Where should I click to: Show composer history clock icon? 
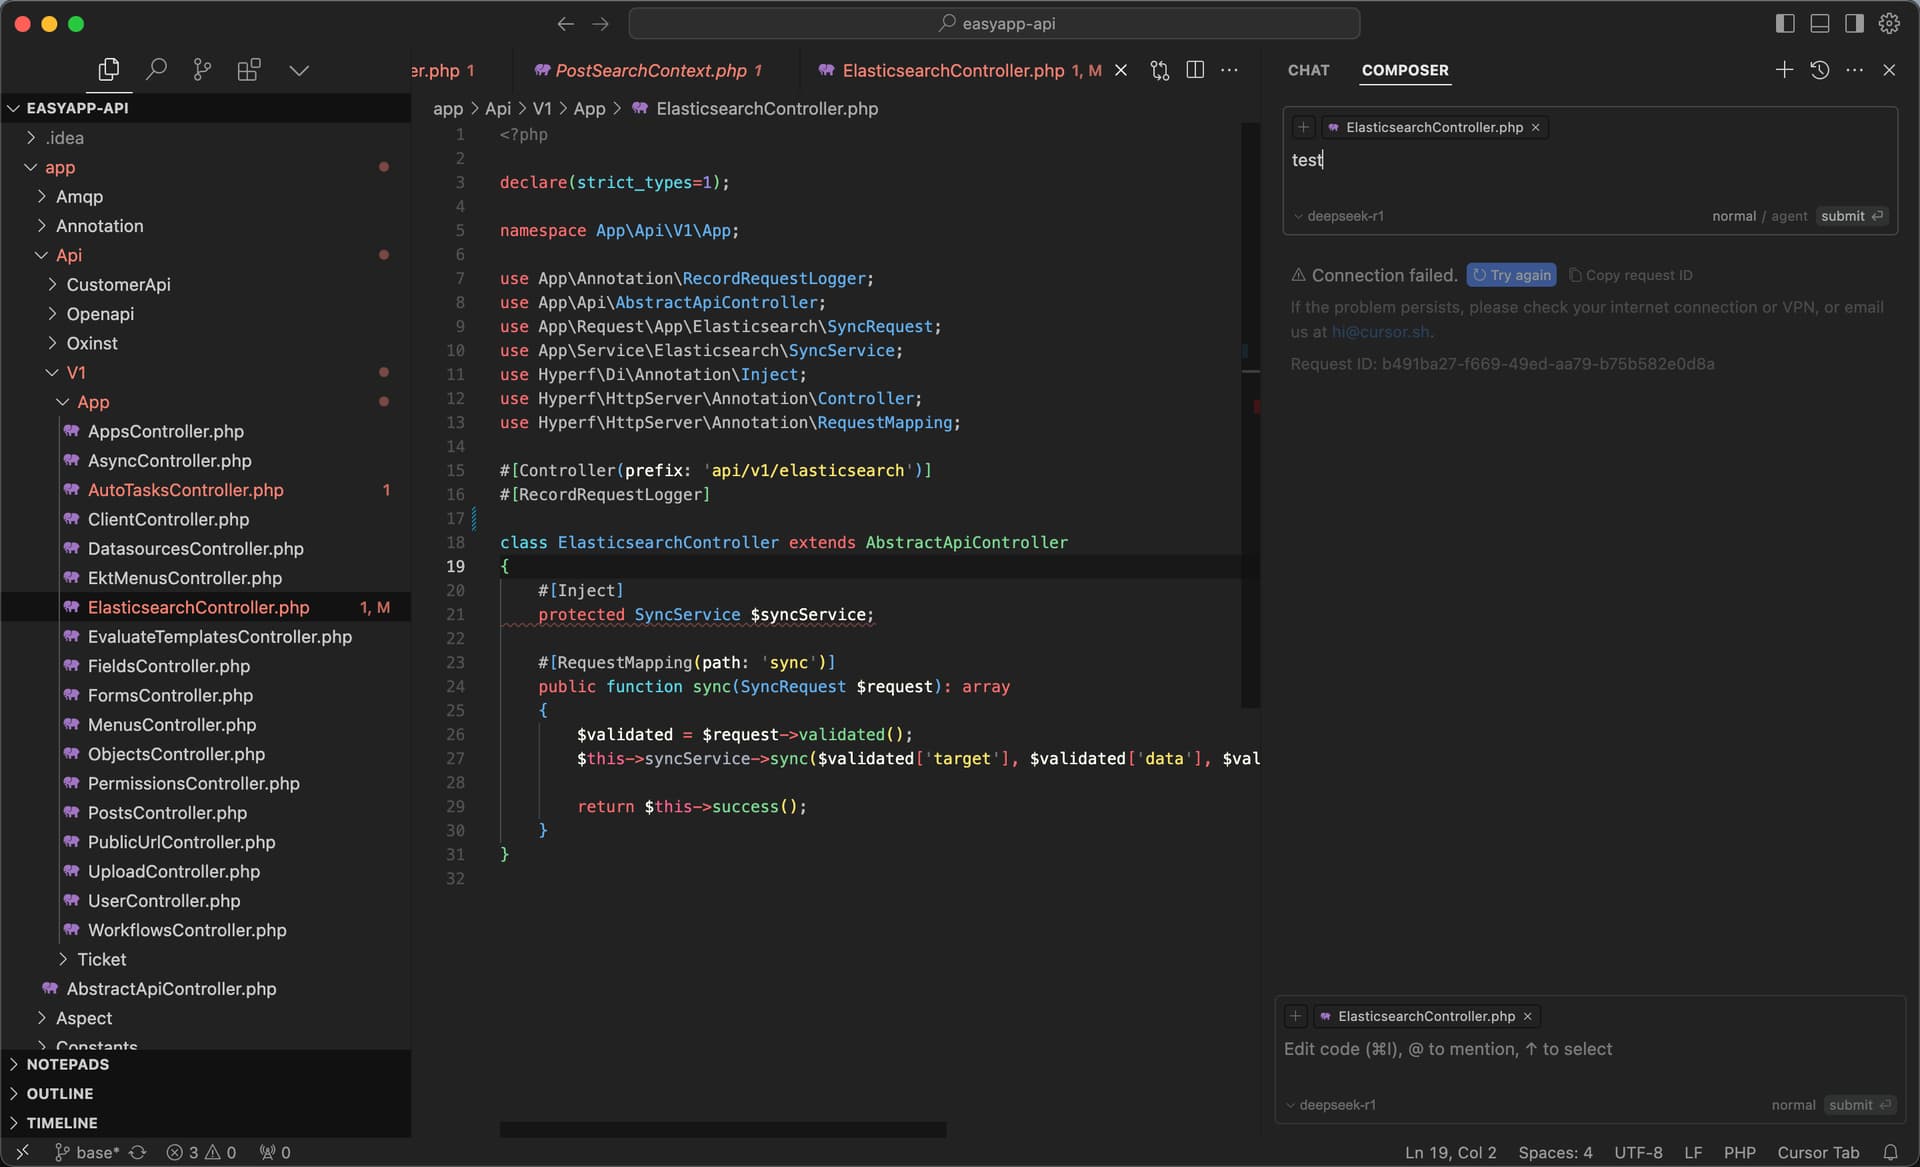(x=1820, y=70)
